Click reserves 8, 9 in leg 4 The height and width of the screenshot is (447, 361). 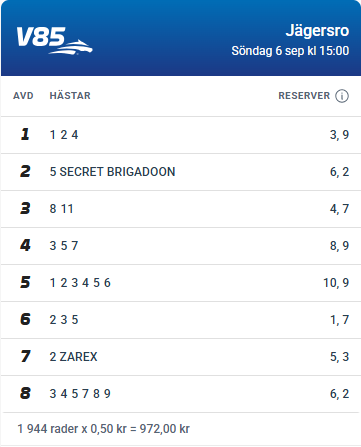[339, 246]
